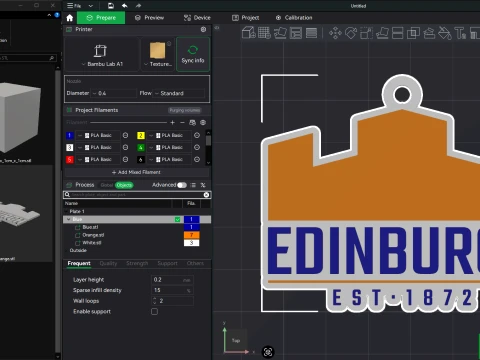This screenshot has width=480, height=360.
Task: Switch to the Prepare tab
Action: [101, 18]
